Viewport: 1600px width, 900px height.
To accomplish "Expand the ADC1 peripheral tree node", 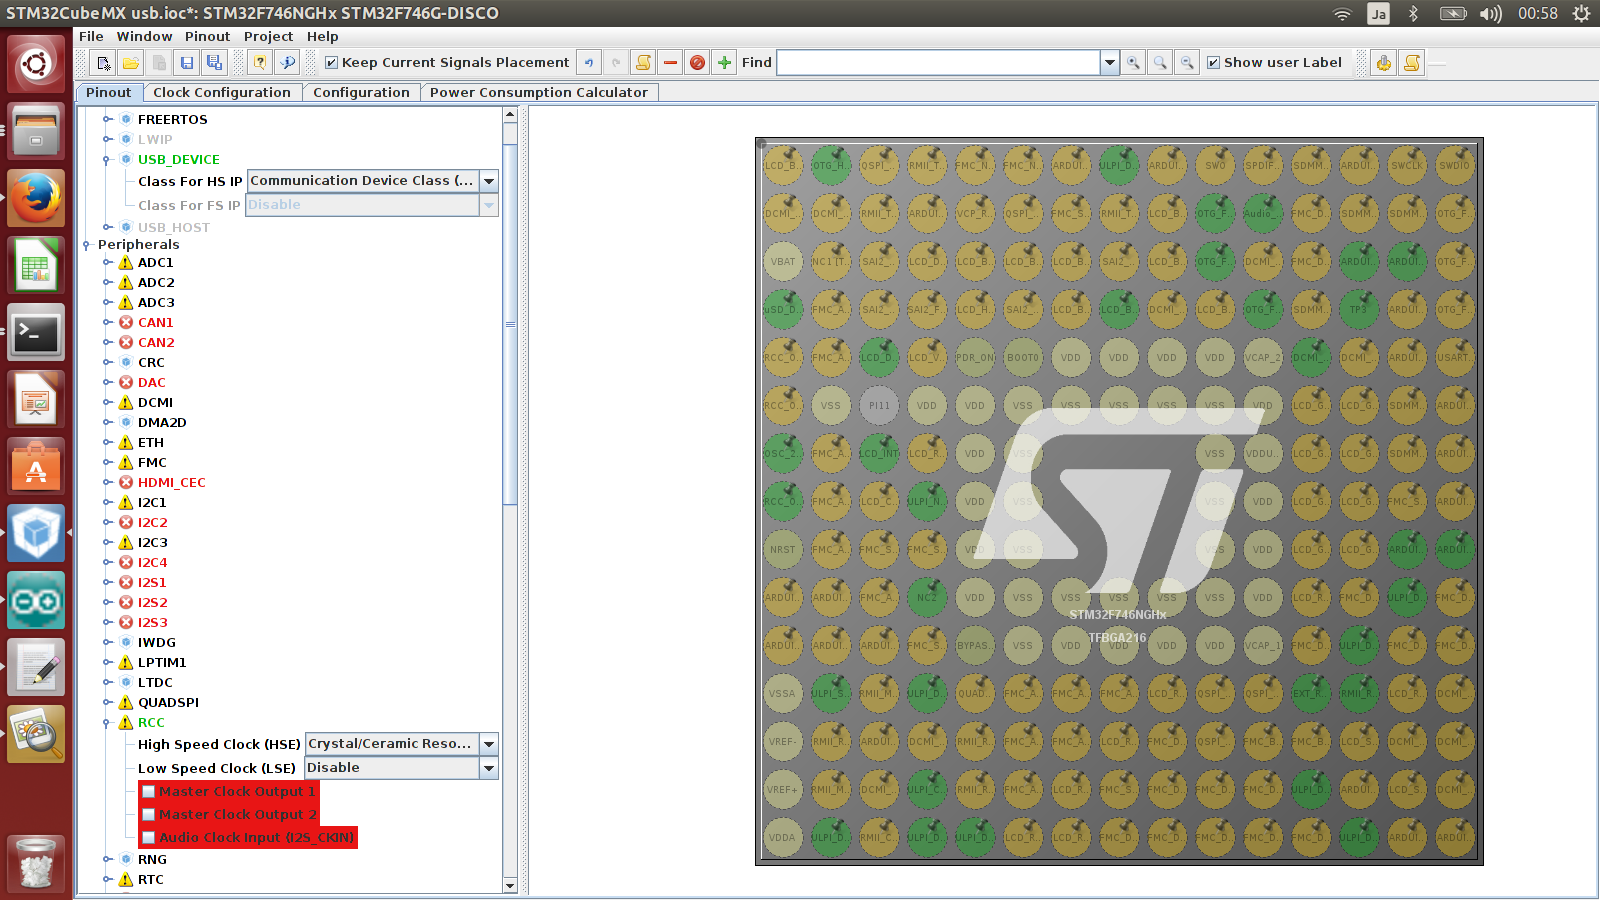I will tap(108, 263).
